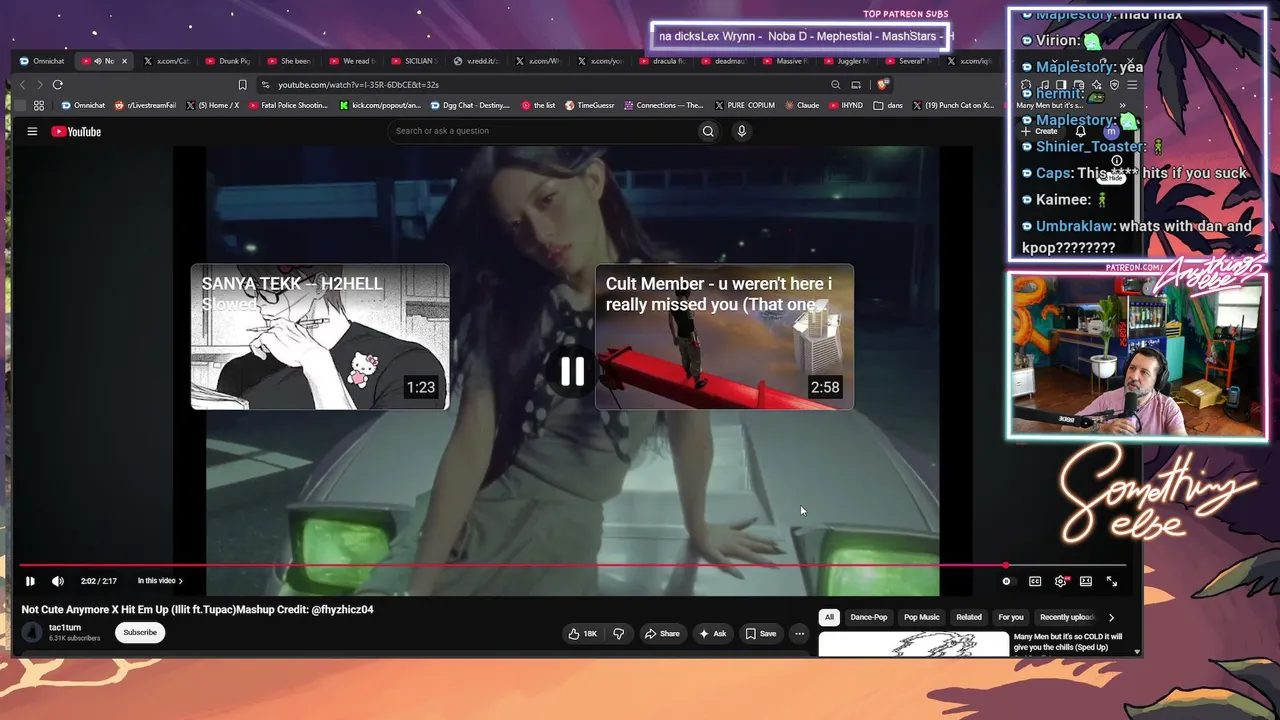This screenshot has width=1280, height=720.
Task: Play suggested video 'Cult Member - u weren't here'
Action: [724, 337]
